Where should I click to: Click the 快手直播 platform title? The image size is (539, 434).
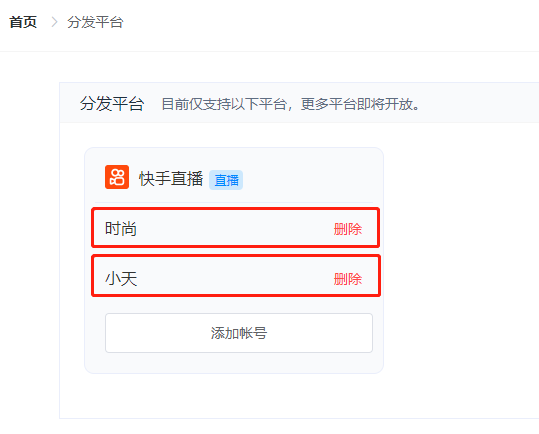171,179
